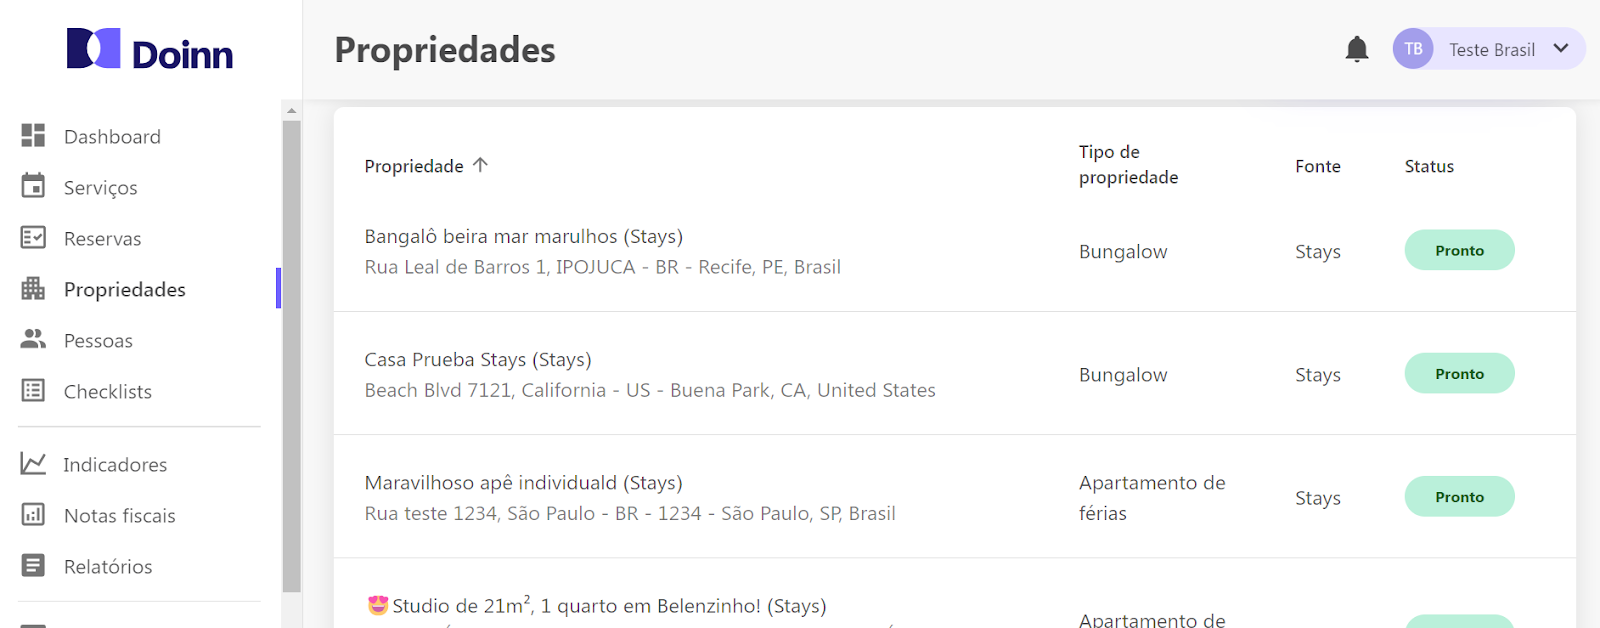Click the Relatórios document icon
1600x628 pixels.
(x=33, y=565)
